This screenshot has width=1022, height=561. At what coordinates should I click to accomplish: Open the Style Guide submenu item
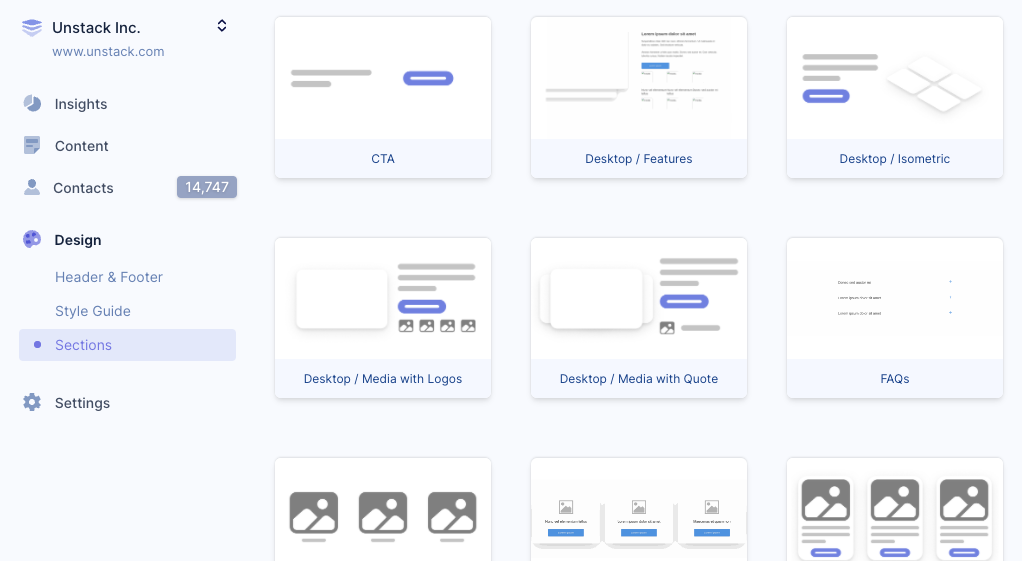(93, 311)
